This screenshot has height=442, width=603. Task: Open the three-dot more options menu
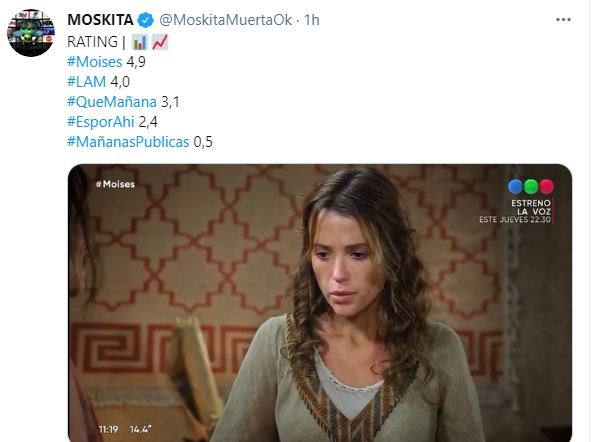(563, 20)
